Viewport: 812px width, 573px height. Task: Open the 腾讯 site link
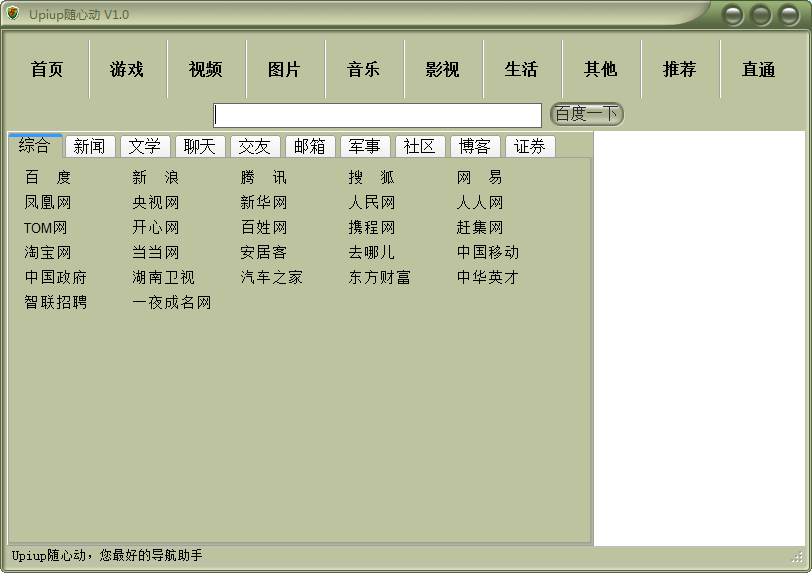pyautogui.click(x=264, y=177)
